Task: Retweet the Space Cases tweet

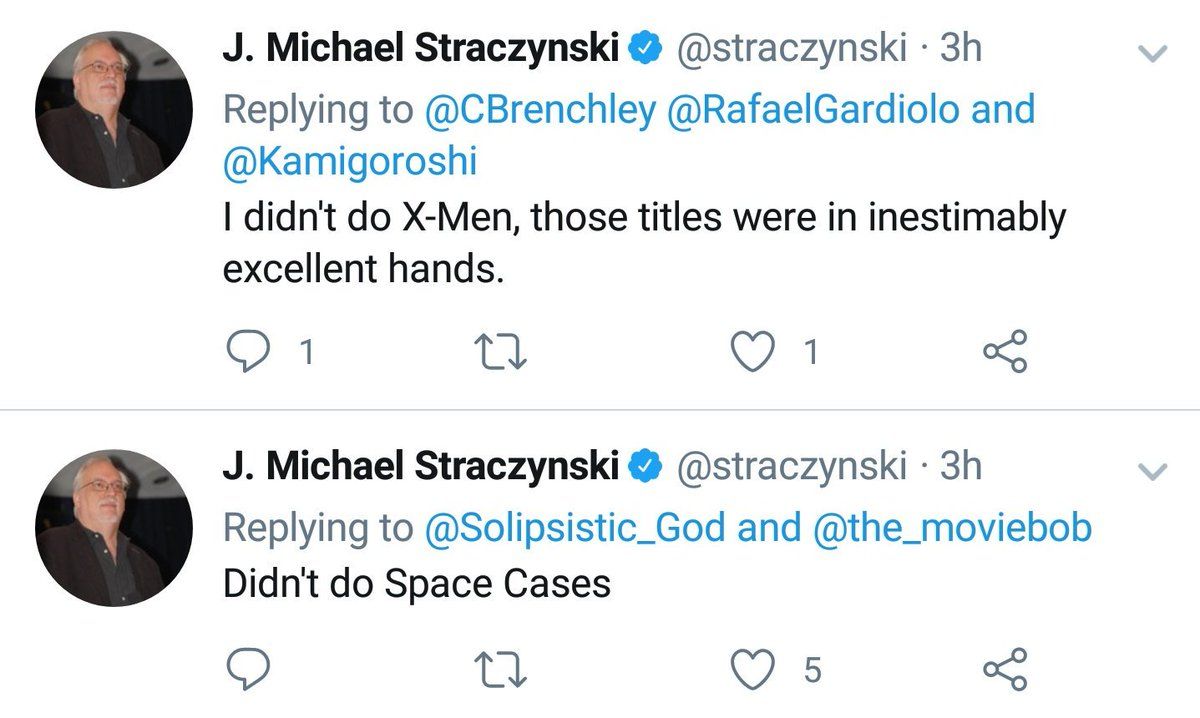Action: 500,669
